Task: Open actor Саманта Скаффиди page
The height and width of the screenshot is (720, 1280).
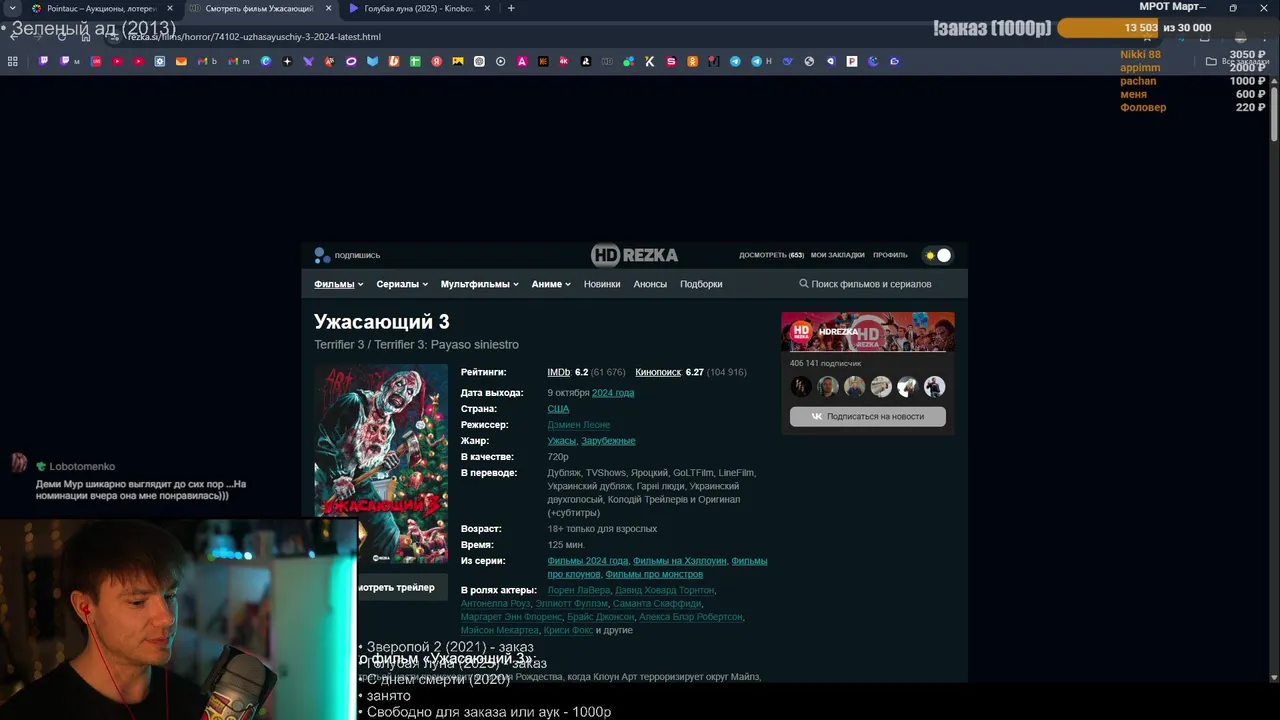Action: (x=656, y=604)
